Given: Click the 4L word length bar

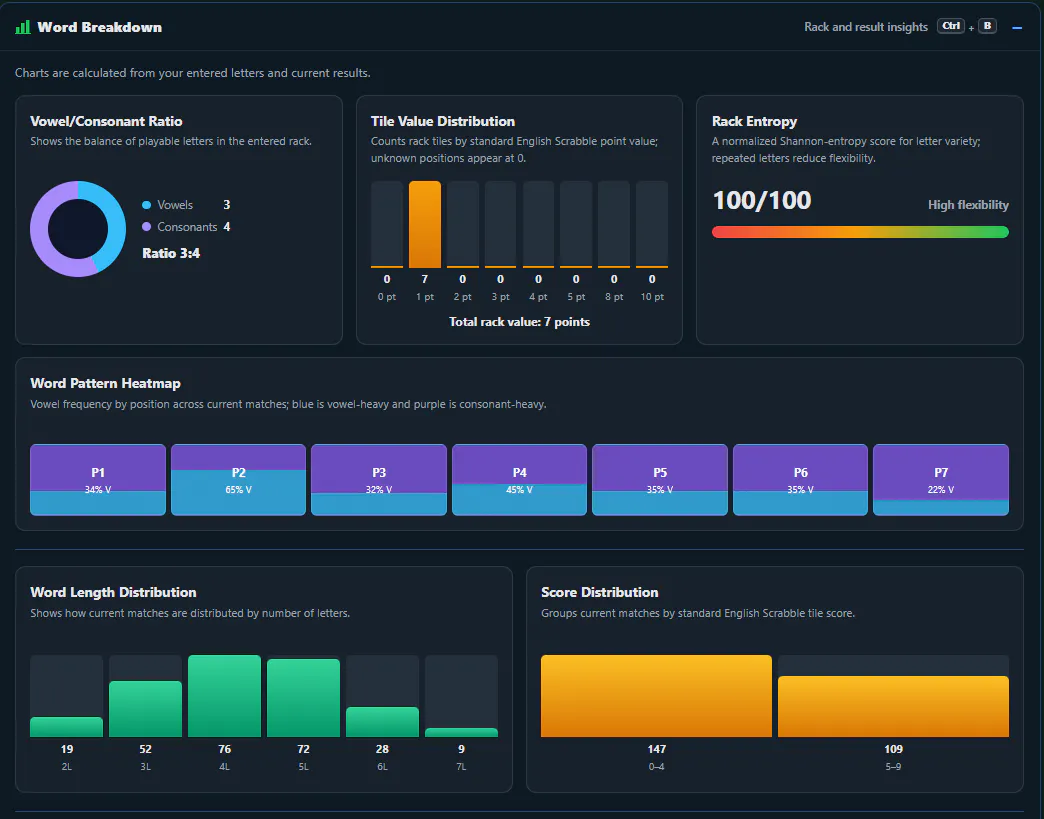Looking at the screenshot, I should click(x=224, y=696).
